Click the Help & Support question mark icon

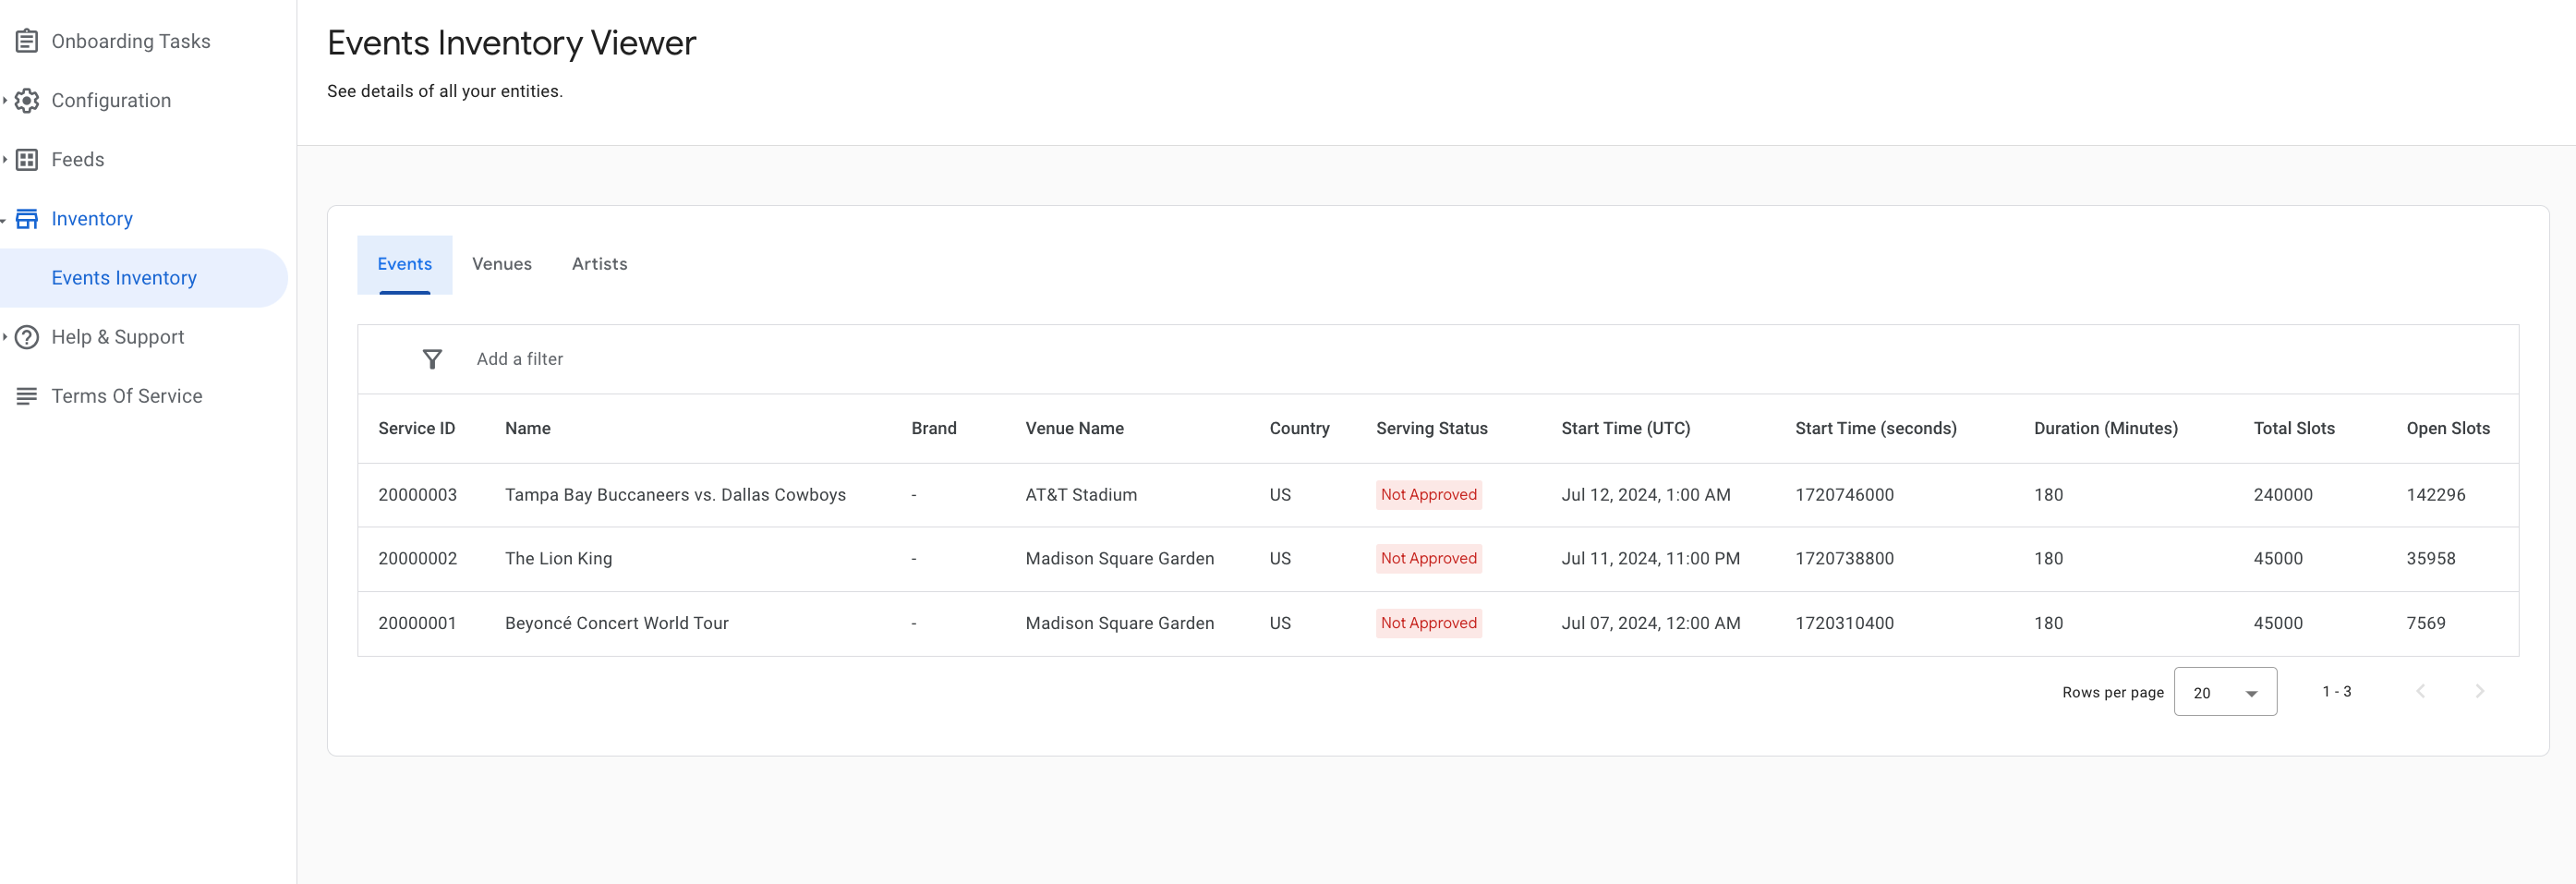27,337
